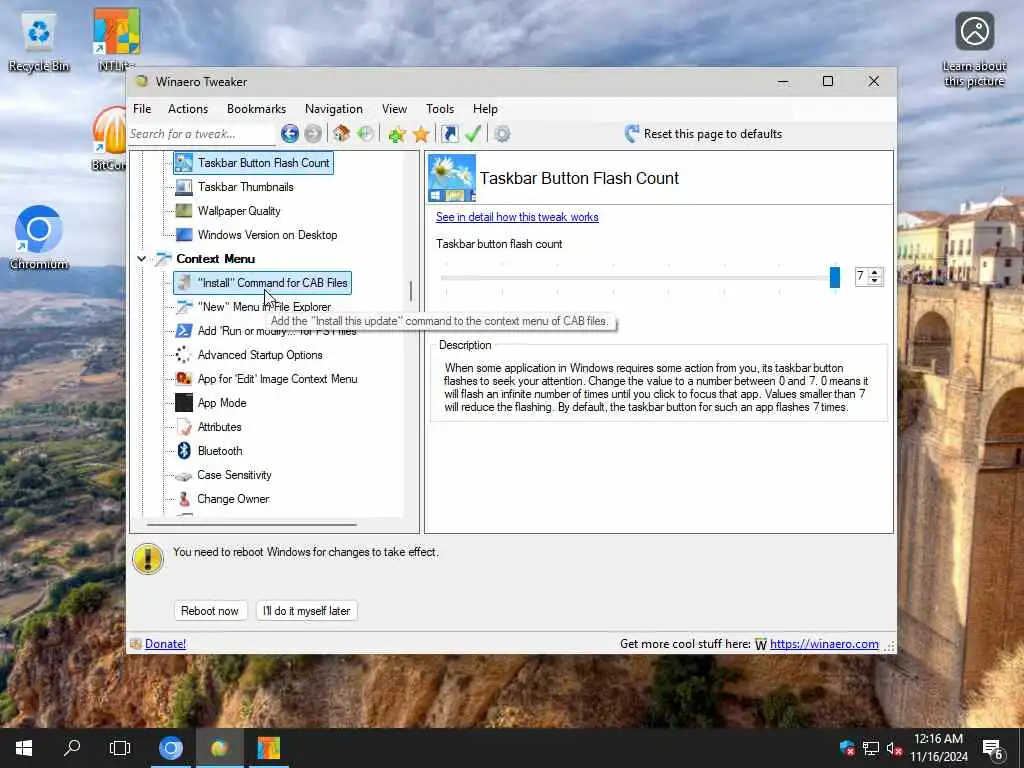Select Wallpaper Quality tree item
The image size is (1024, 768).
[x=239, y=211]
